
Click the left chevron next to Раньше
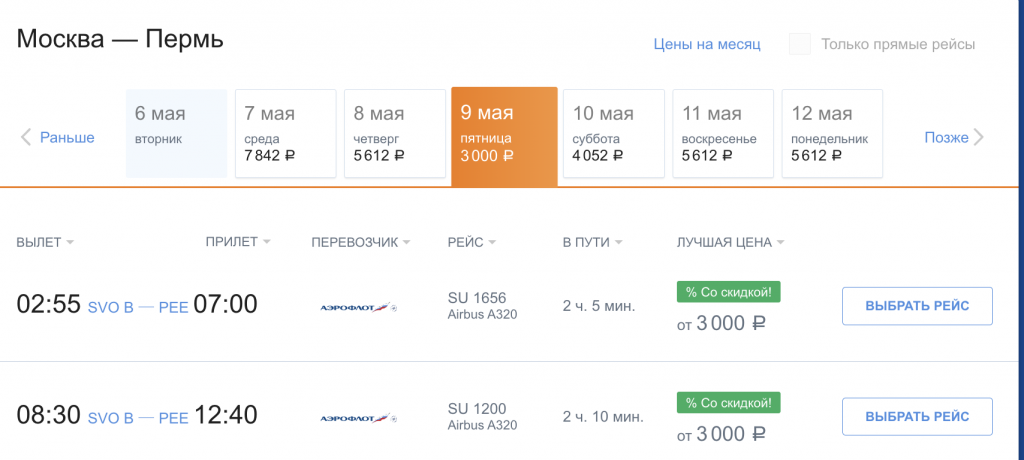click(x=26, y=137)
